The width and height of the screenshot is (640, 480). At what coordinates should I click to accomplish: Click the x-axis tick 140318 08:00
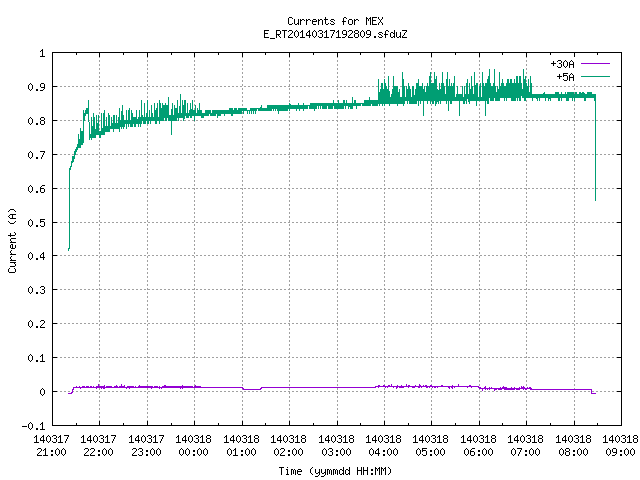(573, 446)
